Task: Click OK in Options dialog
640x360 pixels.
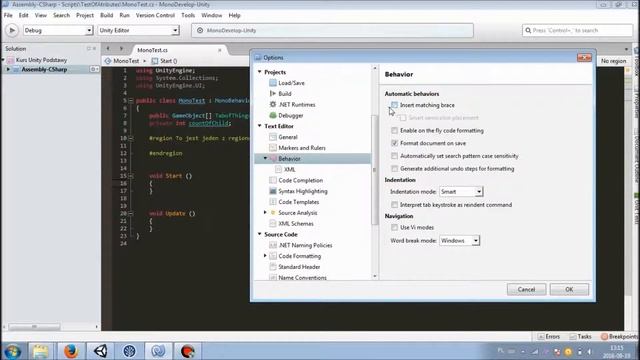Action: pos(569,289)
